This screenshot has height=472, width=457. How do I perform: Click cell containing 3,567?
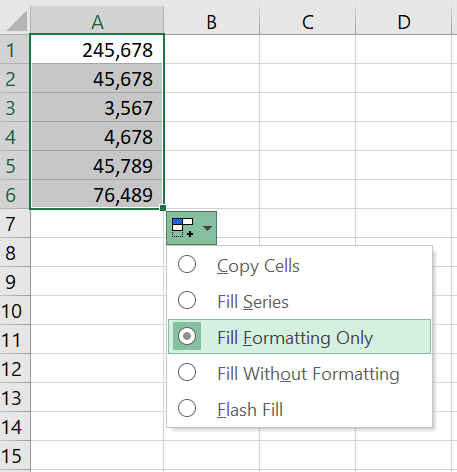[97, 107]
